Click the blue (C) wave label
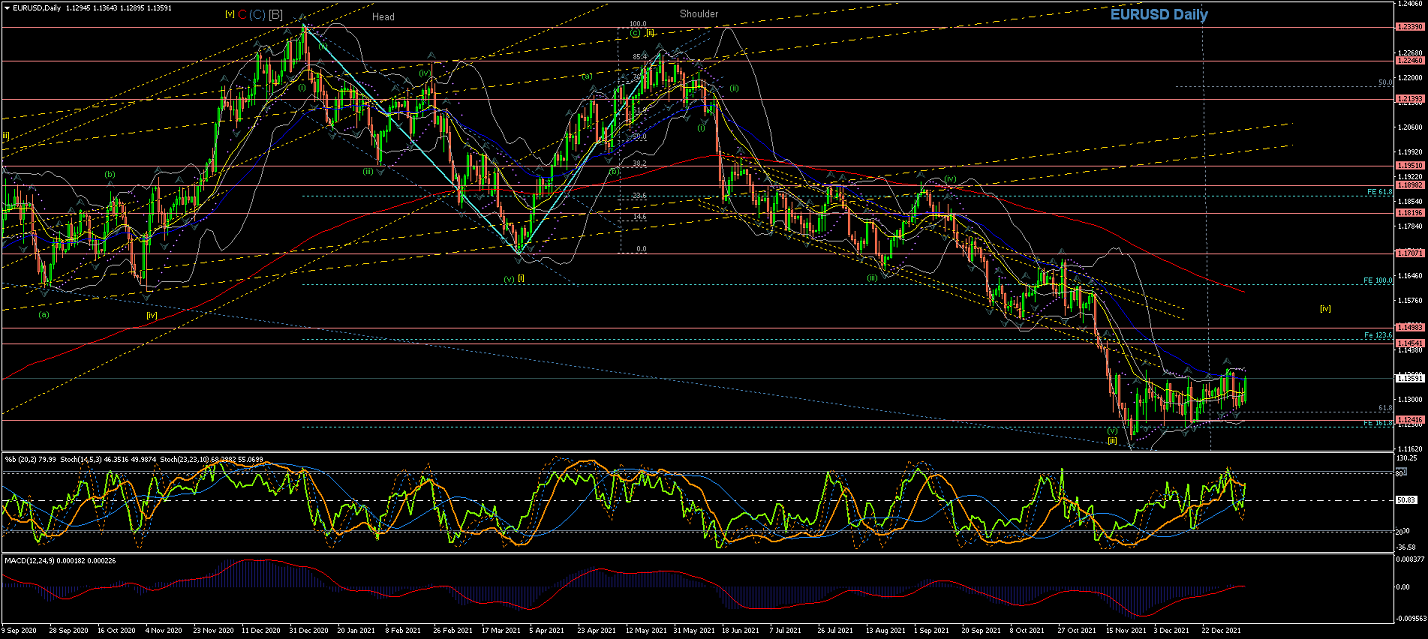Screen dimensions: 1428x639 pos(257,15)
